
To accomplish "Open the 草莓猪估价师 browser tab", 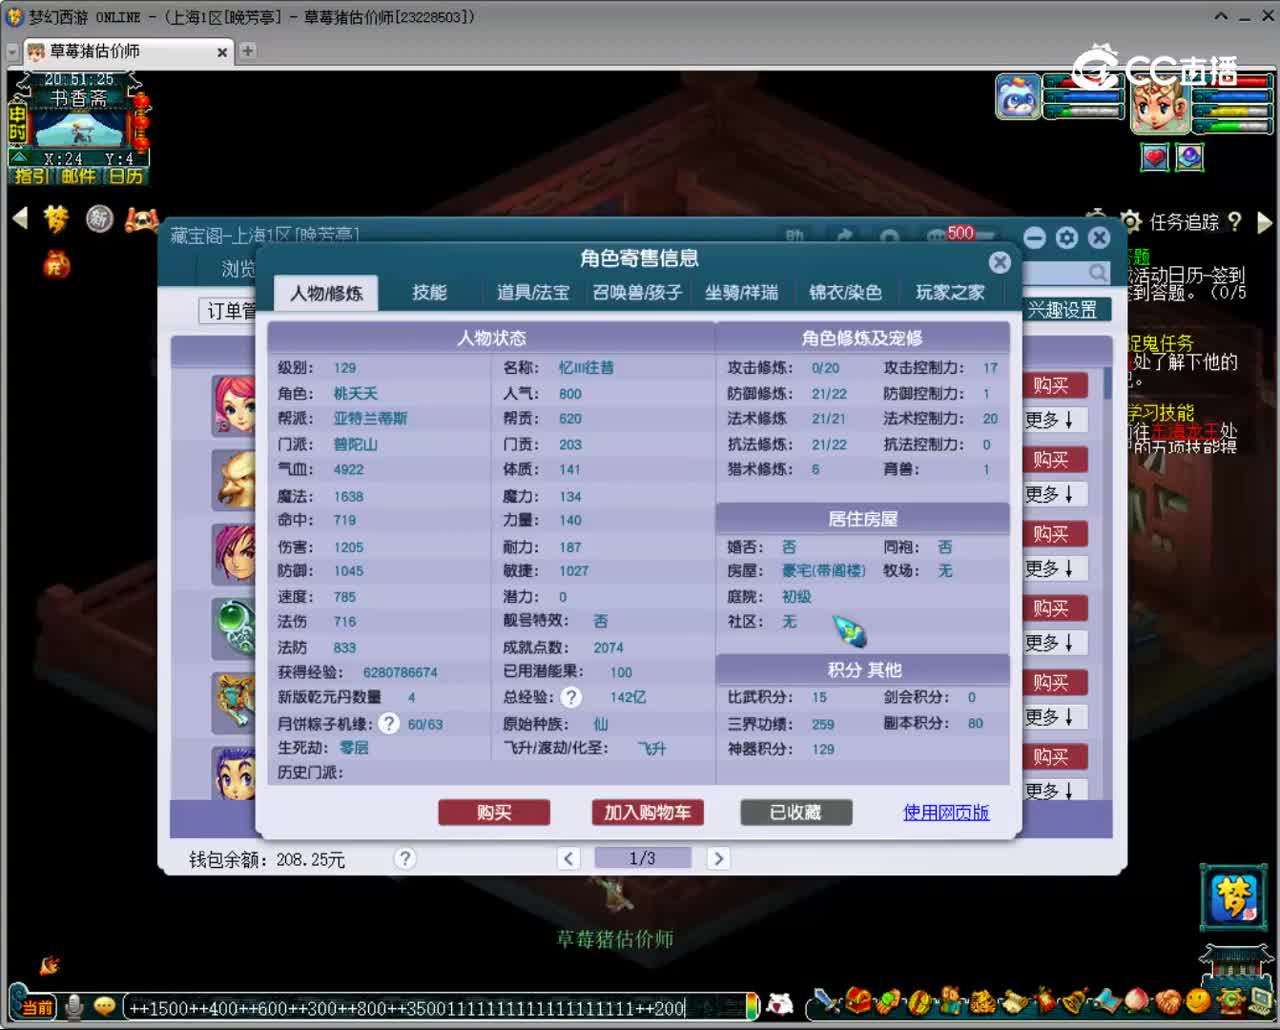I will pyautogui.click(x=130, y=51).
